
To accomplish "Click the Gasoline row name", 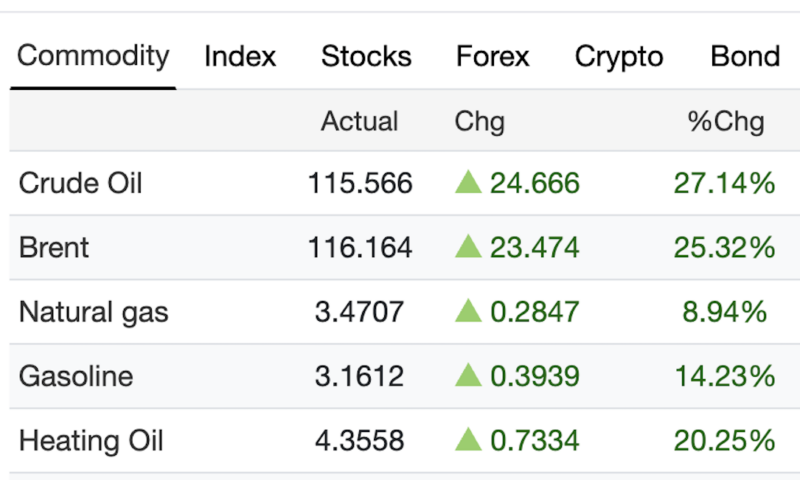I will 76,377.
